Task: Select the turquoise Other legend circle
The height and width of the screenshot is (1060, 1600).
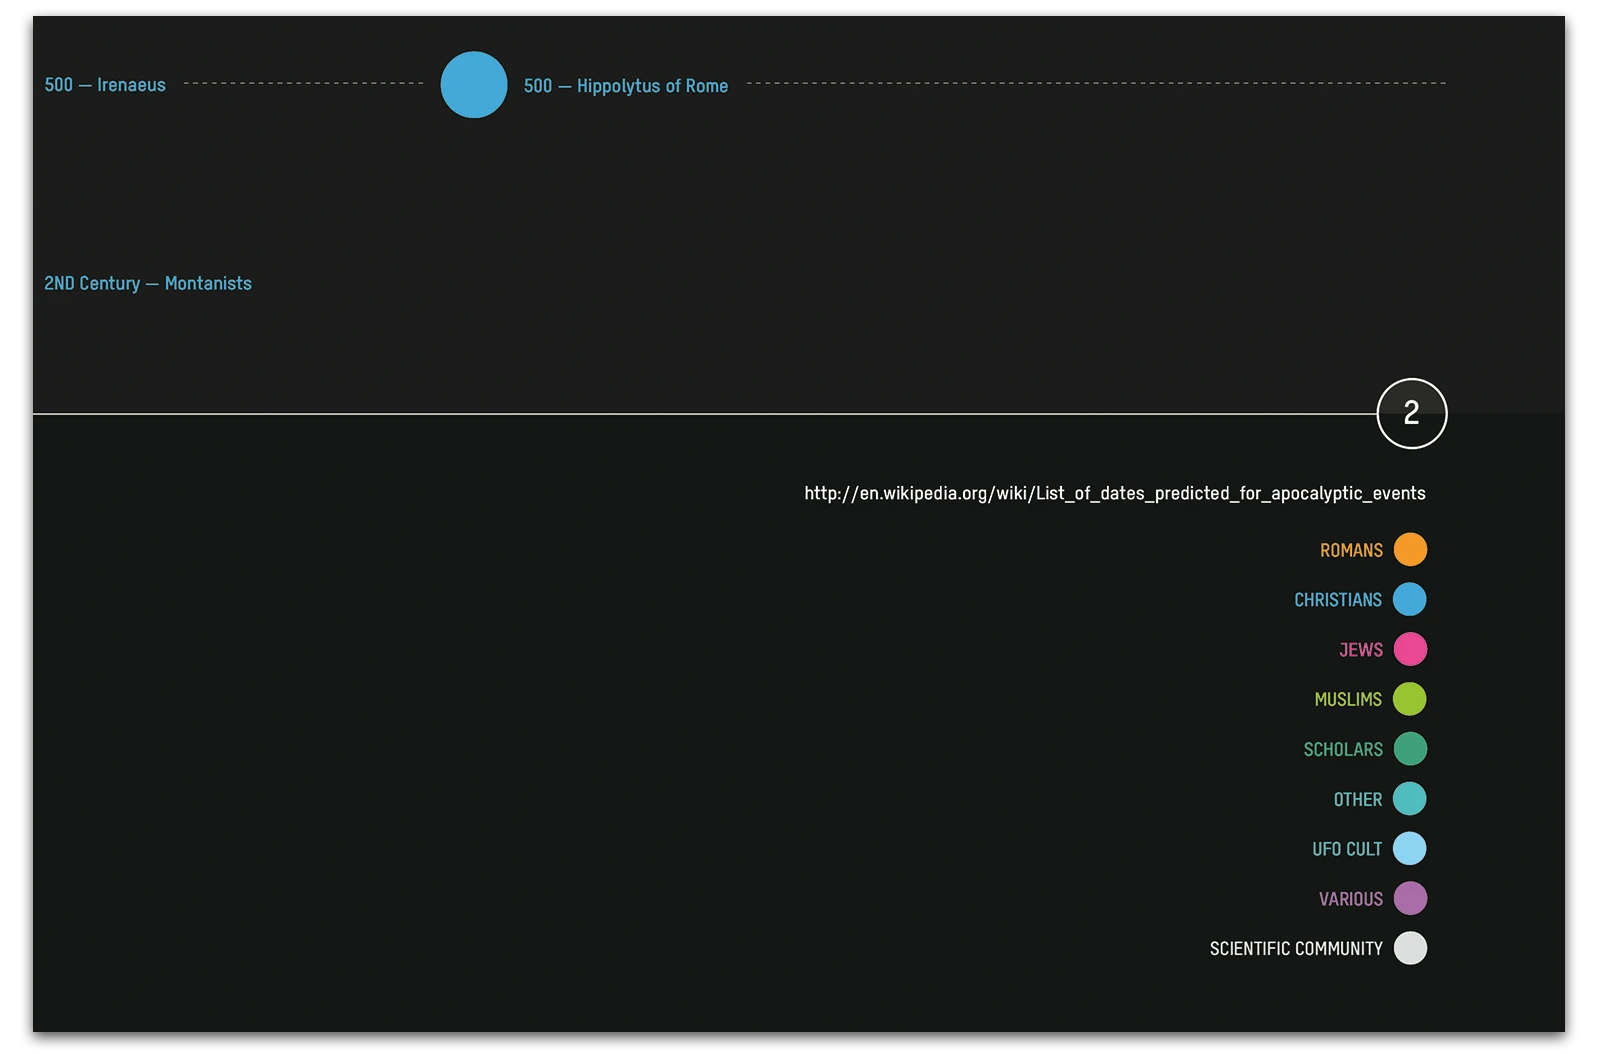Action: coord(1410,799)
